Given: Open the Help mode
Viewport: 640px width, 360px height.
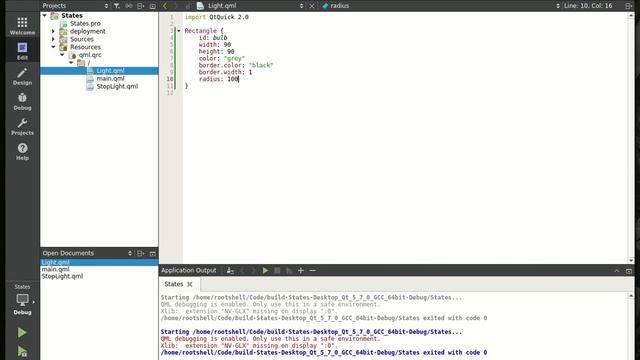Looking at the screenshot, I should click(x=22, y=151).
